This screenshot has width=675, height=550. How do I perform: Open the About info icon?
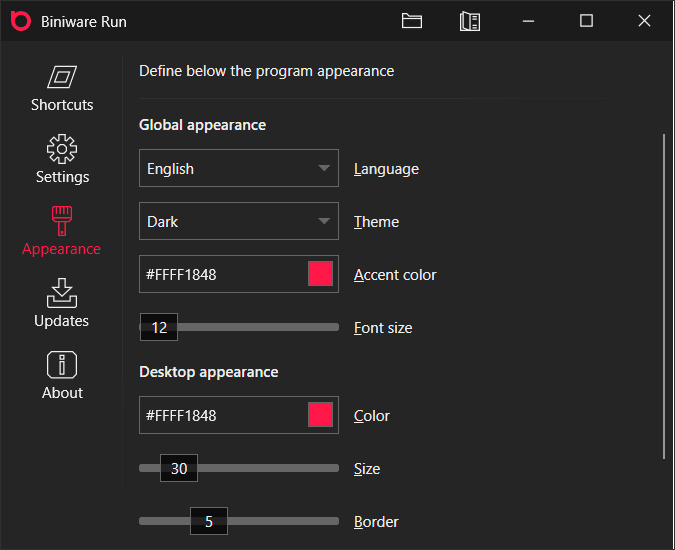(x=62, y=366)
